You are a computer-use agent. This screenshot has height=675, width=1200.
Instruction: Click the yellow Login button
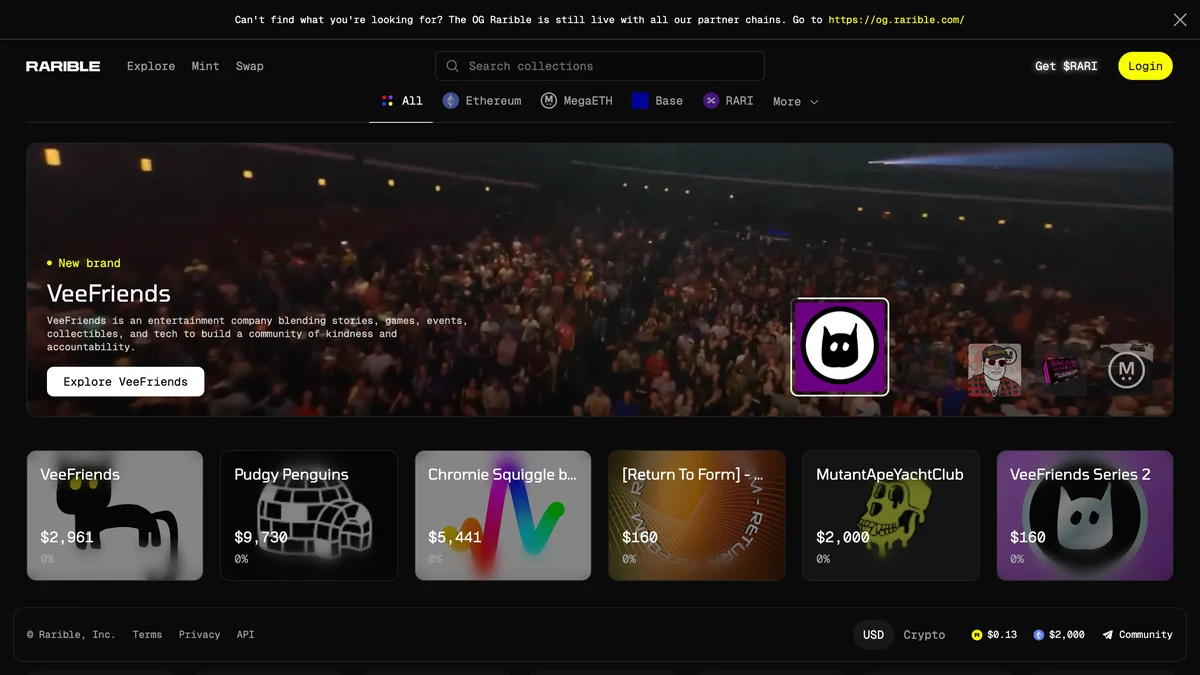[x=1145, y=66]
